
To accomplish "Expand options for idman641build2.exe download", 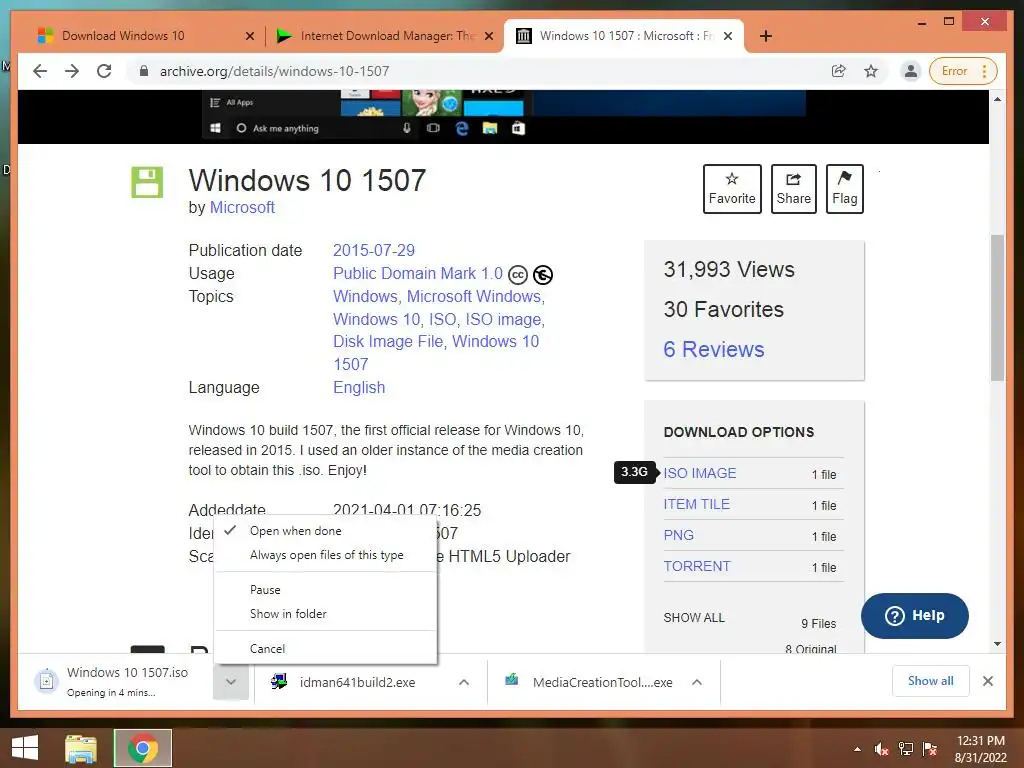I will (464, 682).
